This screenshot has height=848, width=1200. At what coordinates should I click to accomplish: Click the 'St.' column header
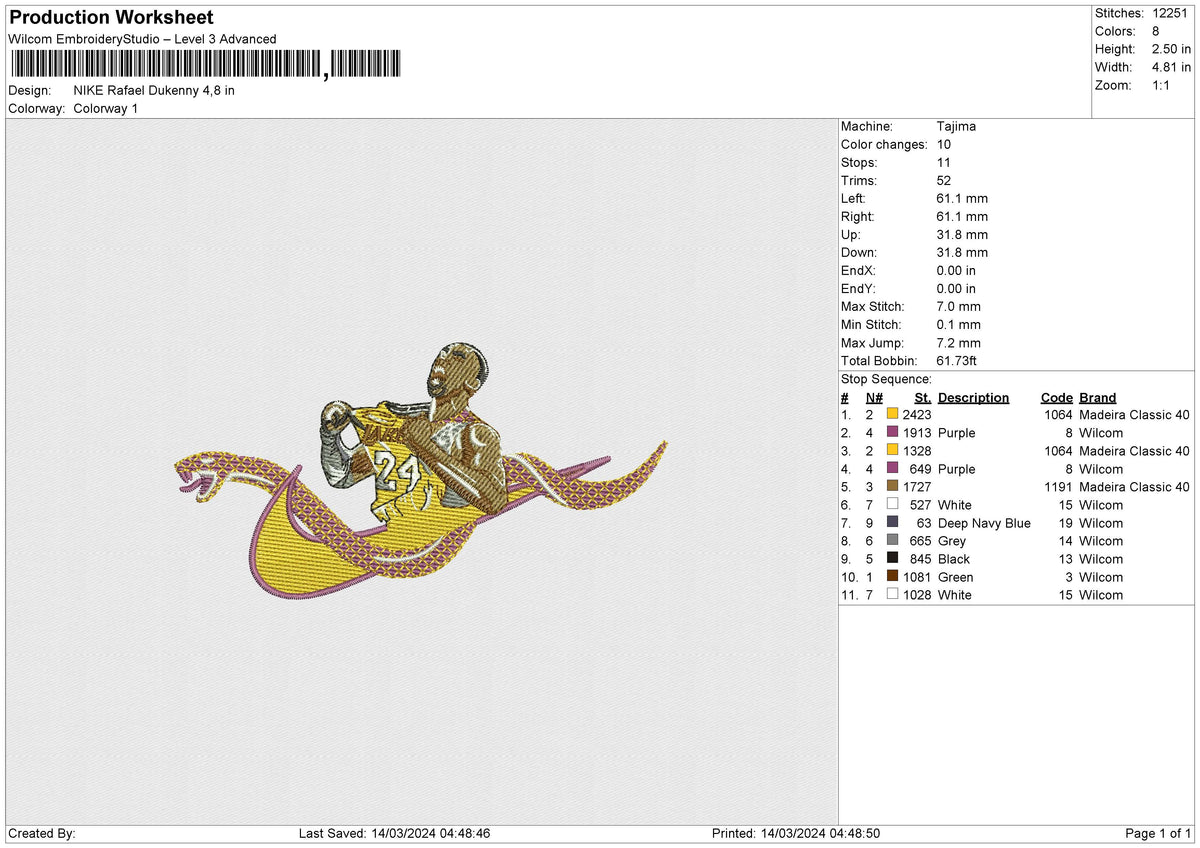[x=923, y=397]
